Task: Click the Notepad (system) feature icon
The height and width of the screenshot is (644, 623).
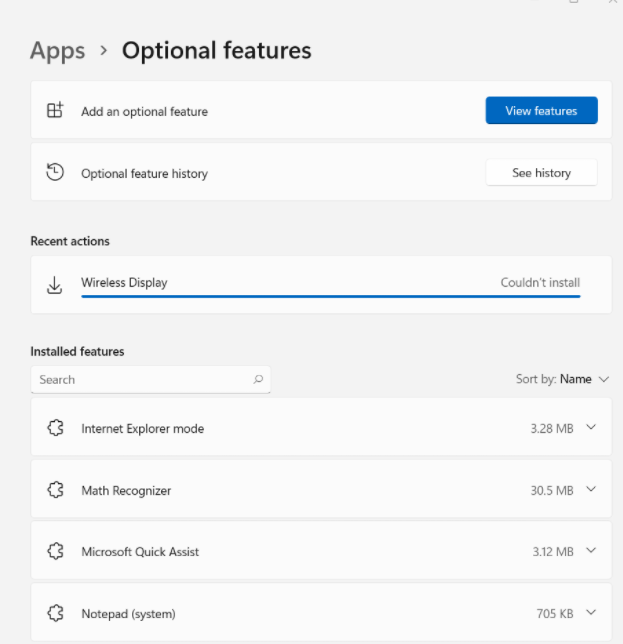Action: pos(55,613)
